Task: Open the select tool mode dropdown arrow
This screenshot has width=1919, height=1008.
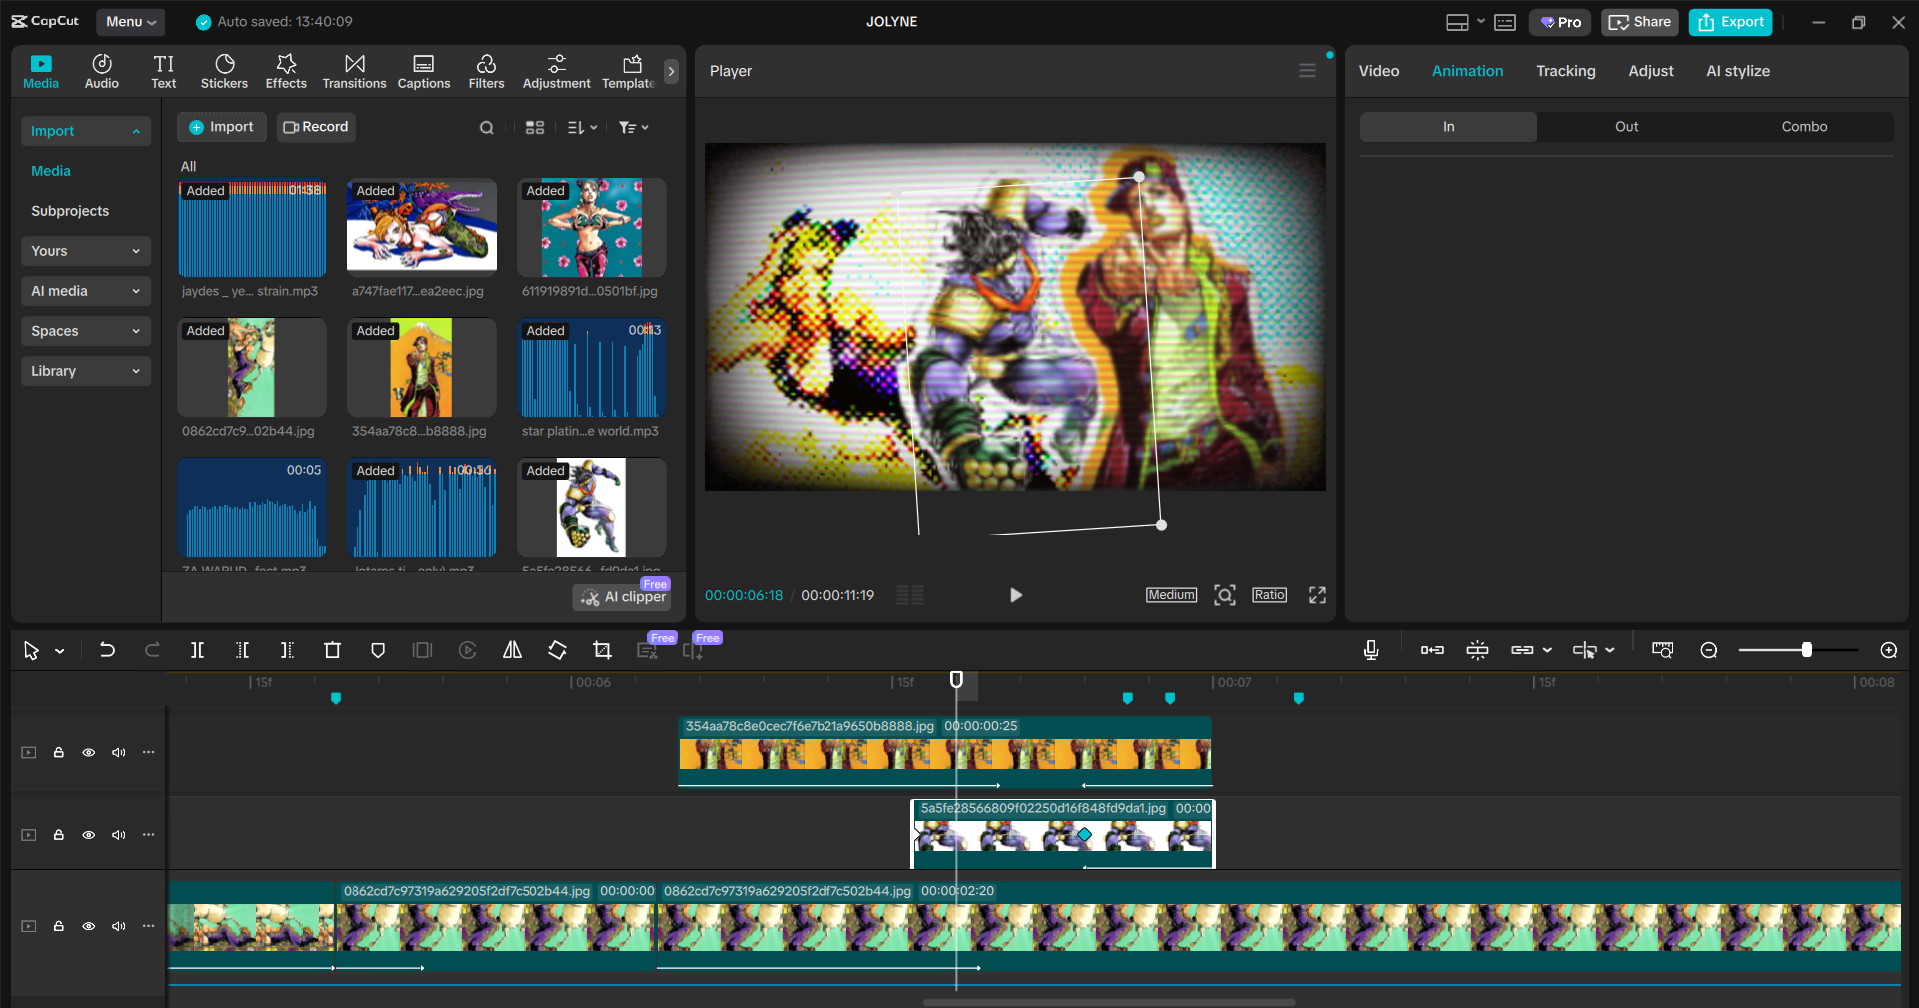Action: 60,651
